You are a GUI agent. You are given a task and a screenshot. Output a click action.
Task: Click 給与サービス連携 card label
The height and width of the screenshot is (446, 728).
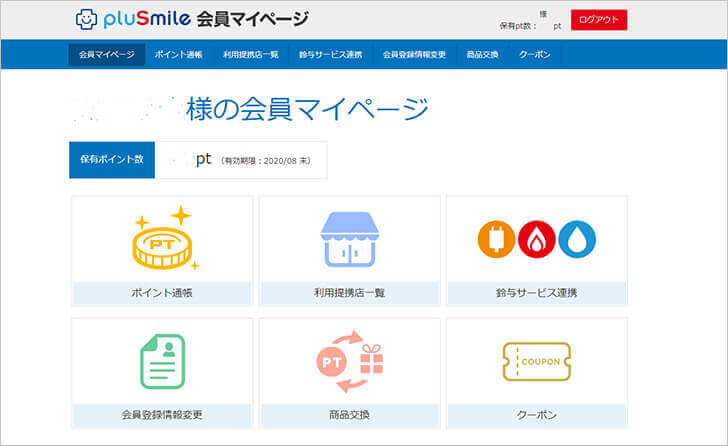click(x=537, y=293)
